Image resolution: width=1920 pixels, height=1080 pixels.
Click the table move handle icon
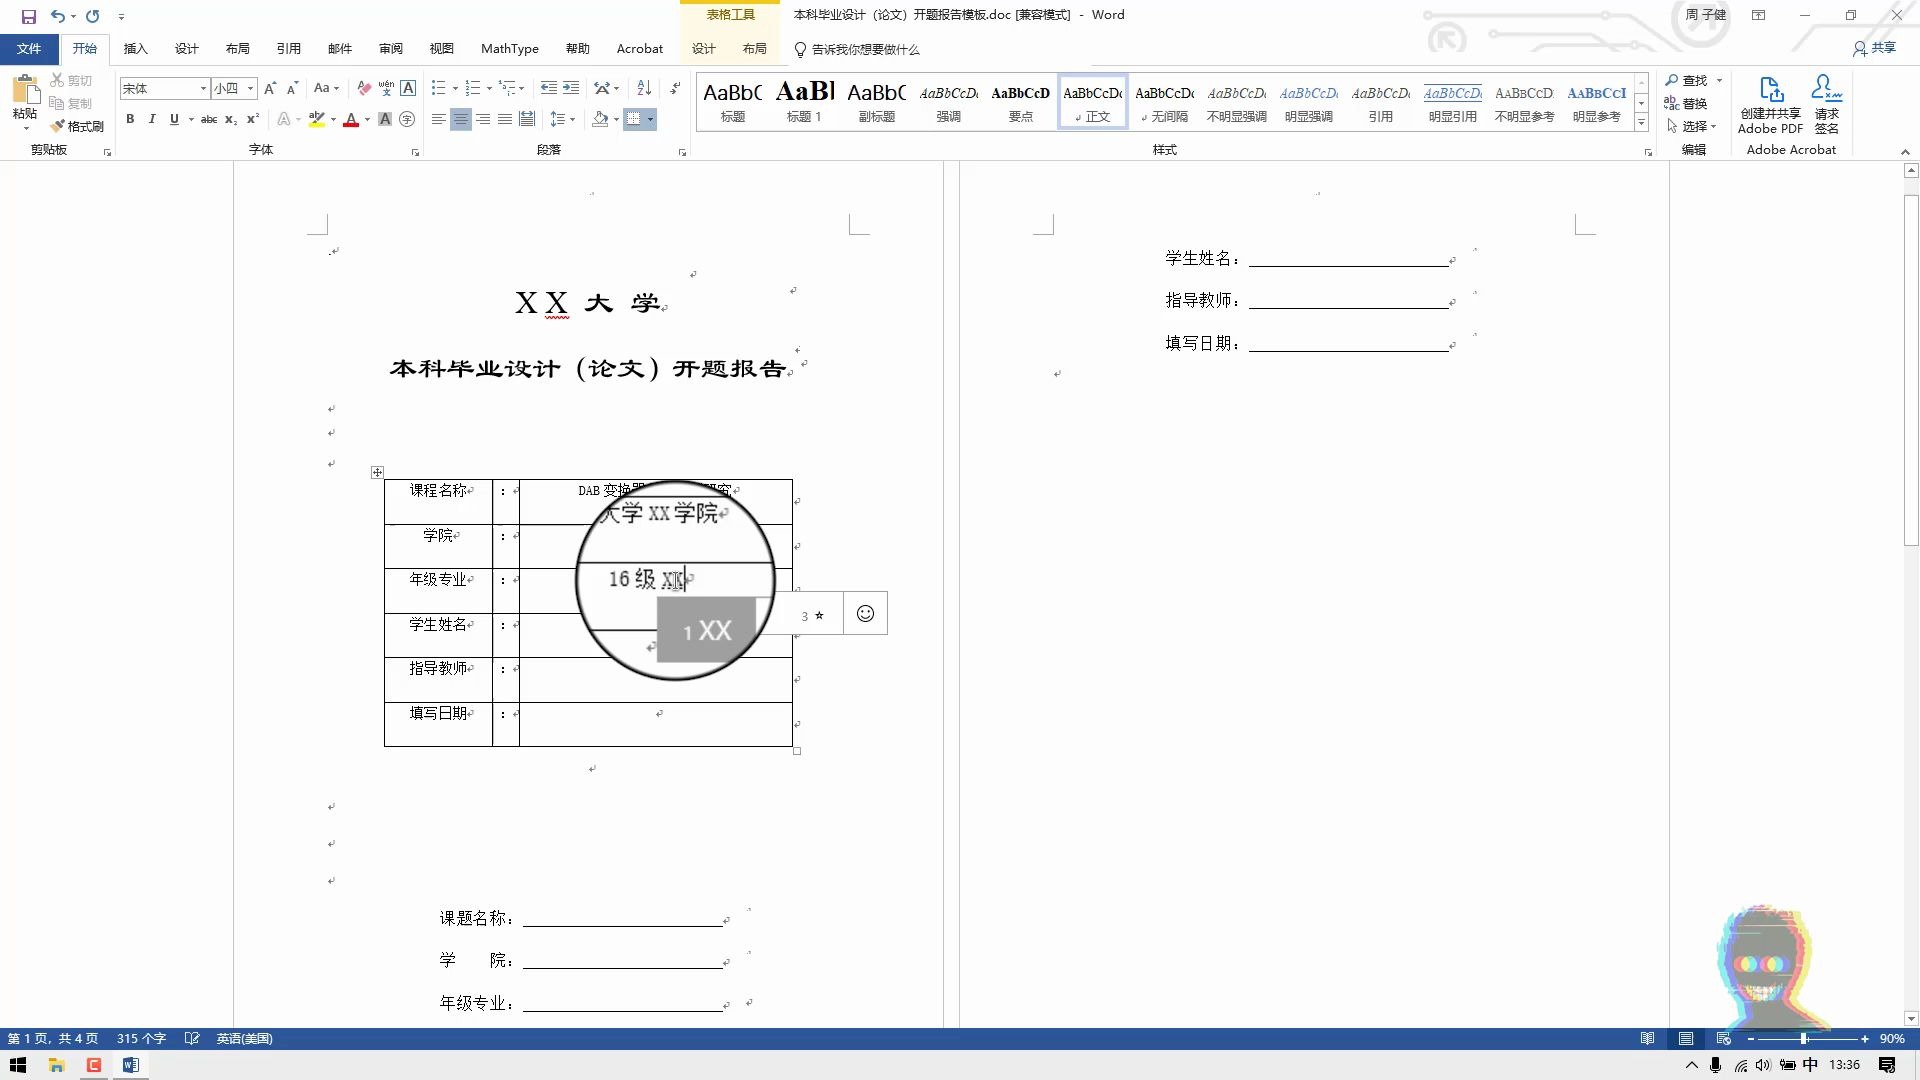(x=377, y=472)
